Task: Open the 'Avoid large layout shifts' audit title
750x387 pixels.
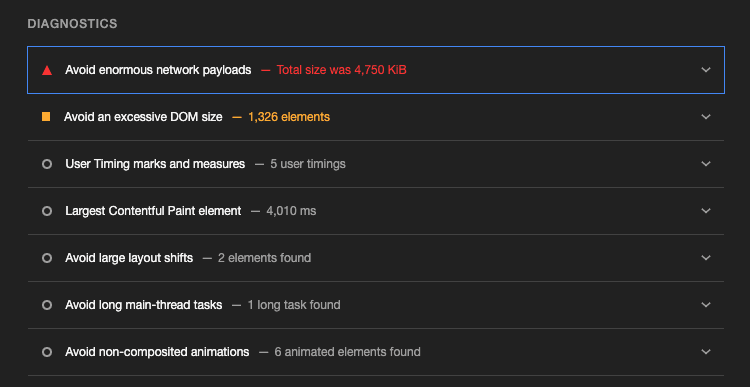Action: tap(129, 258)
